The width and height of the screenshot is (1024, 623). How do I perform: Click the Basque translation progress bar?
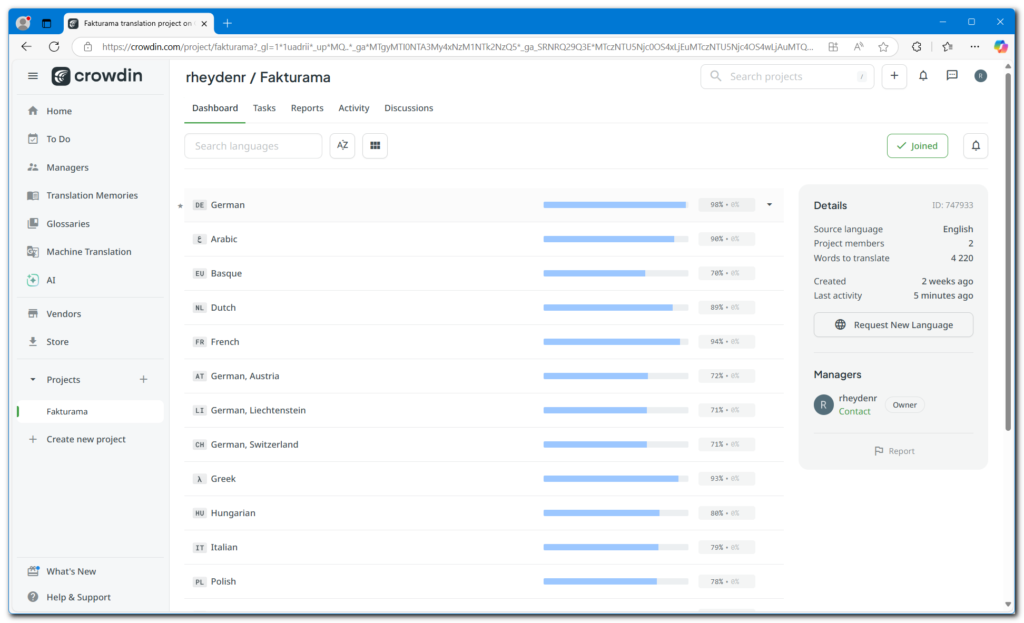(x=615, y=274)
